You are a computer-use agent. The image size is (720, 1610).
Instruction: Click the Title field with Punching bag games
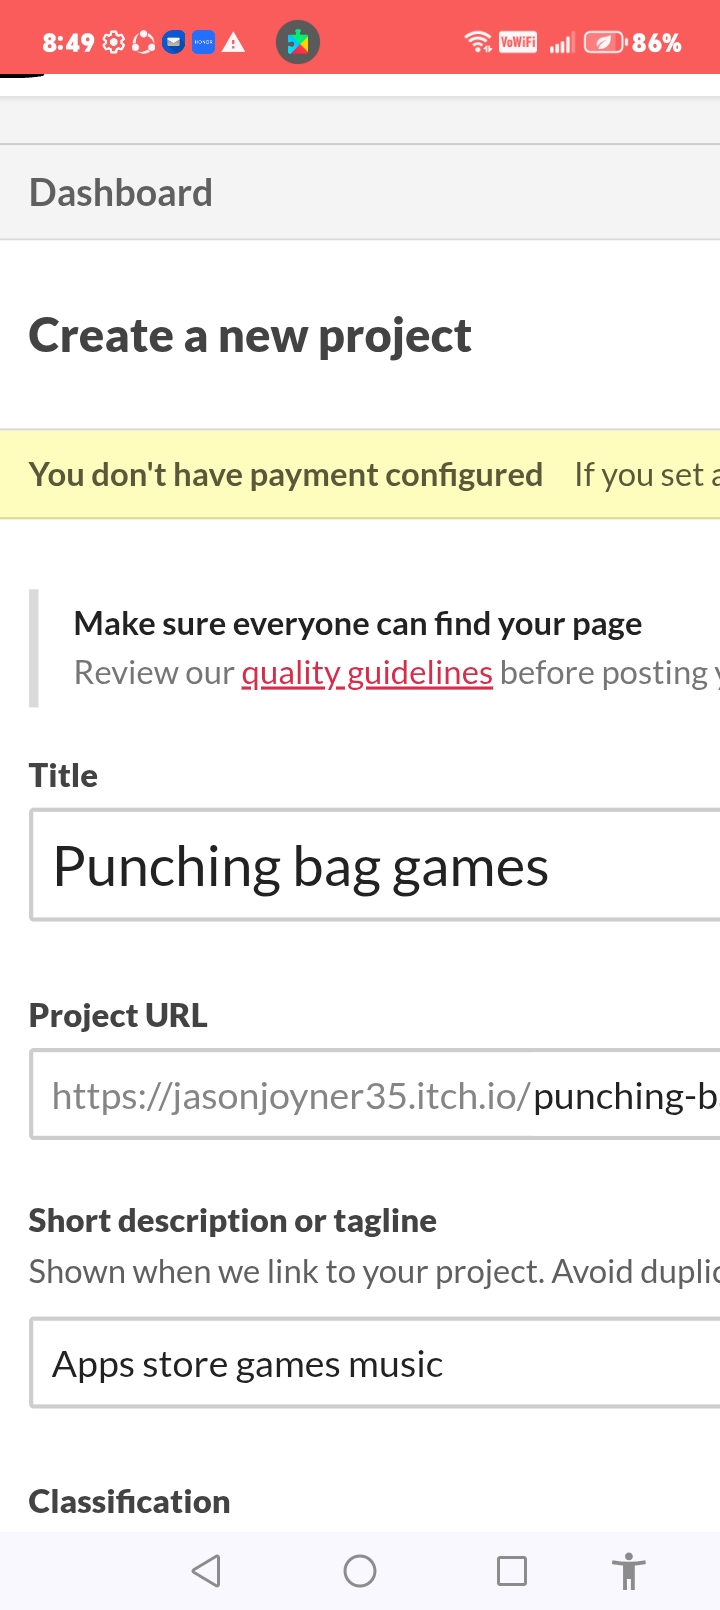click(x=375, y=866)
